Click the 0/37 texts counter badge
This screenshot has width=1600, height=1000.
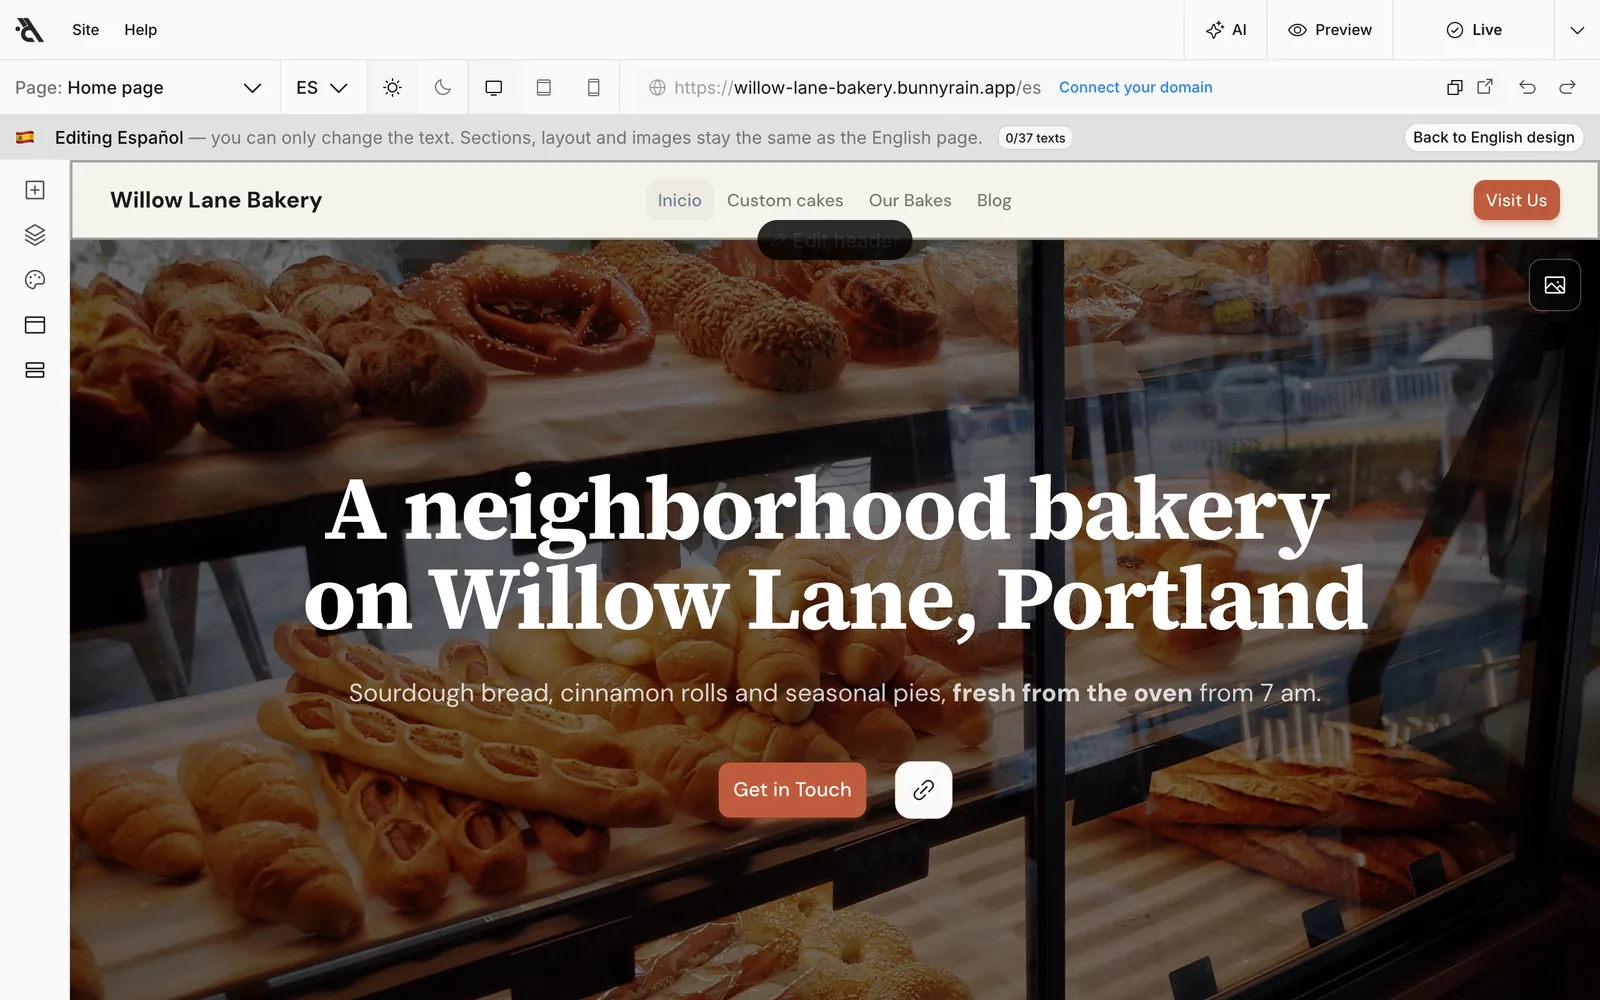tap(1035, 138)
